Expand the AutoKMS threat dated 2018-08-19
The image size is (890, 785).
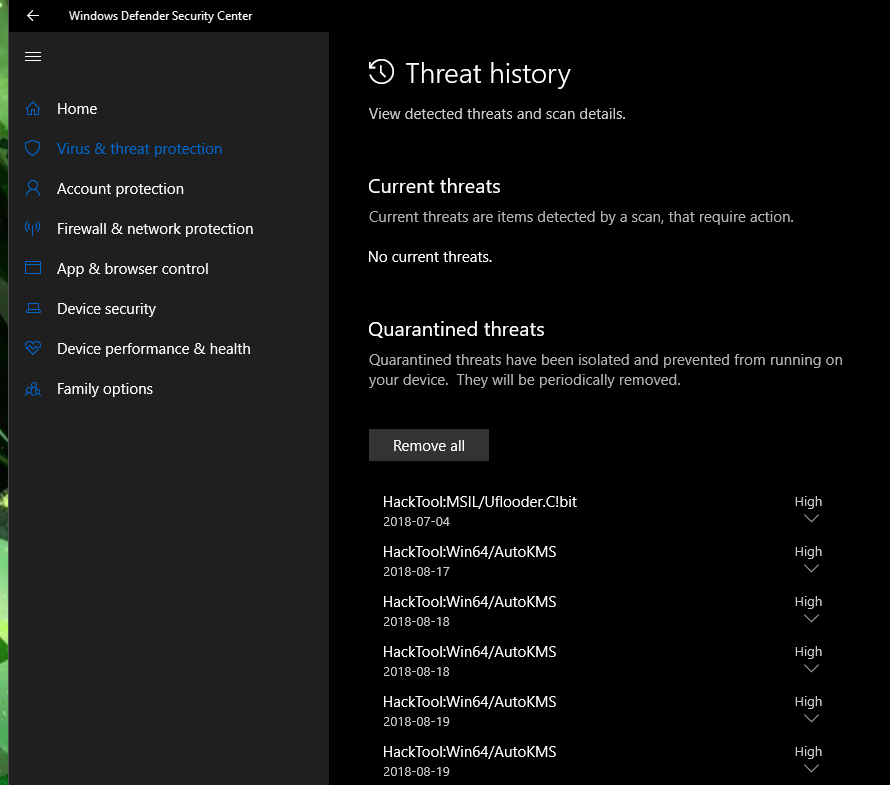[x=810, y=718]
